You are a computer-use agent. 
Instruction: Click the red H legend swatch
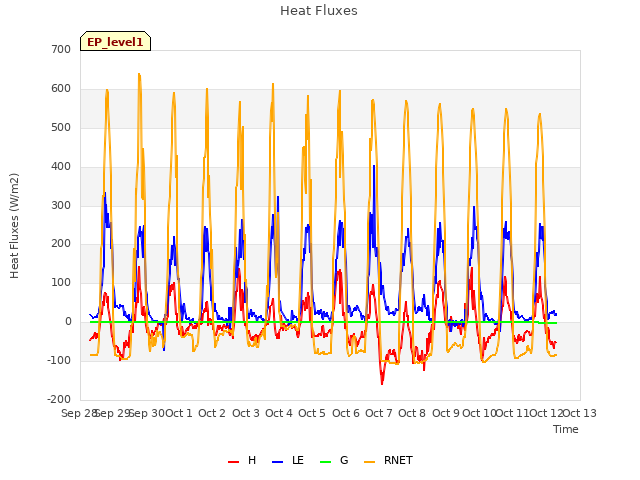click(x=233, y=462)
